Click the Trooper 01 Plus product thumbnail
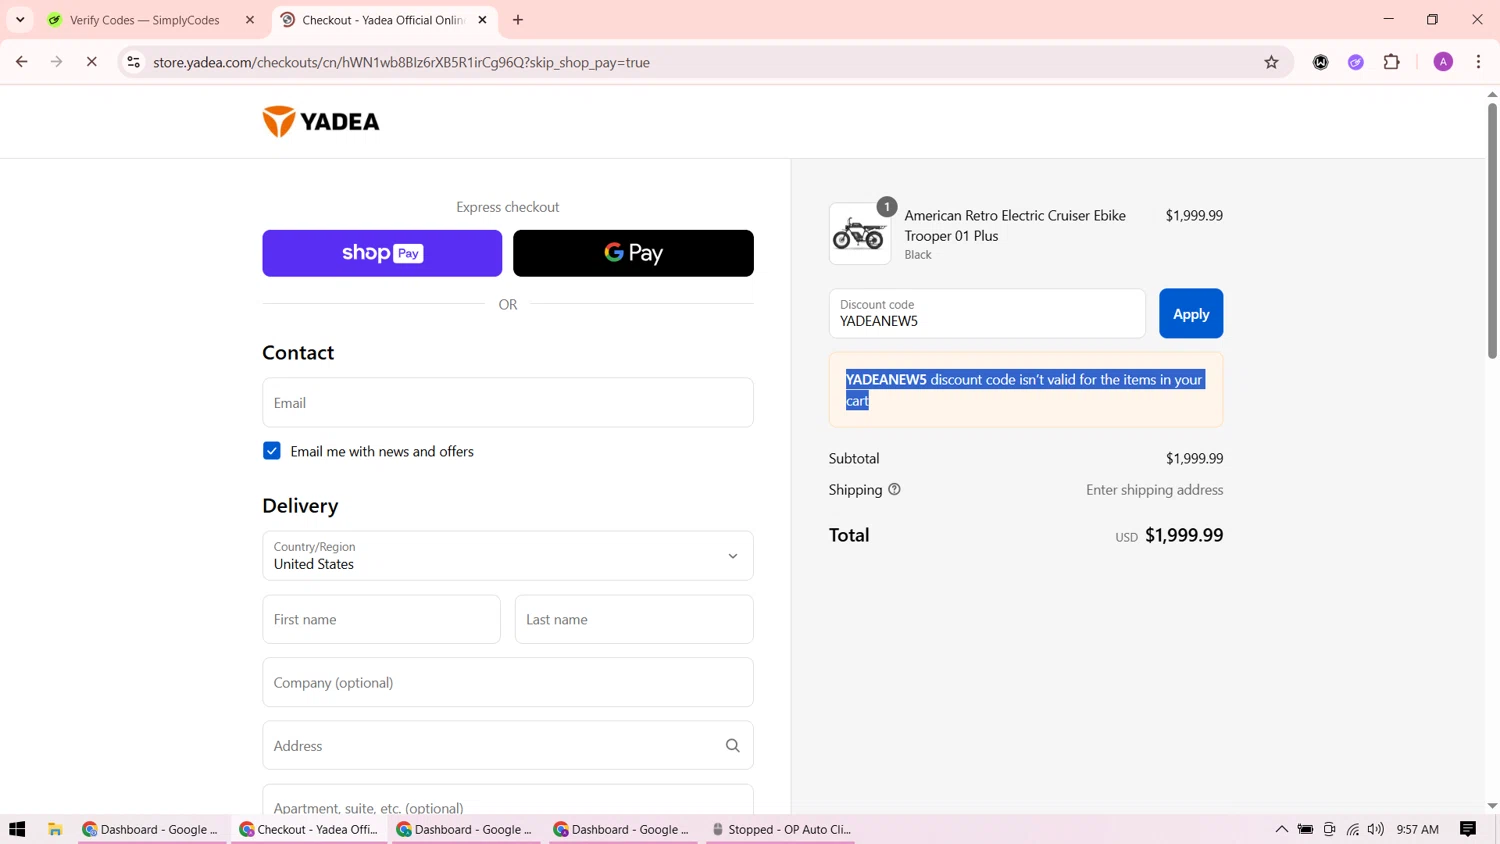 click(860, 234)
